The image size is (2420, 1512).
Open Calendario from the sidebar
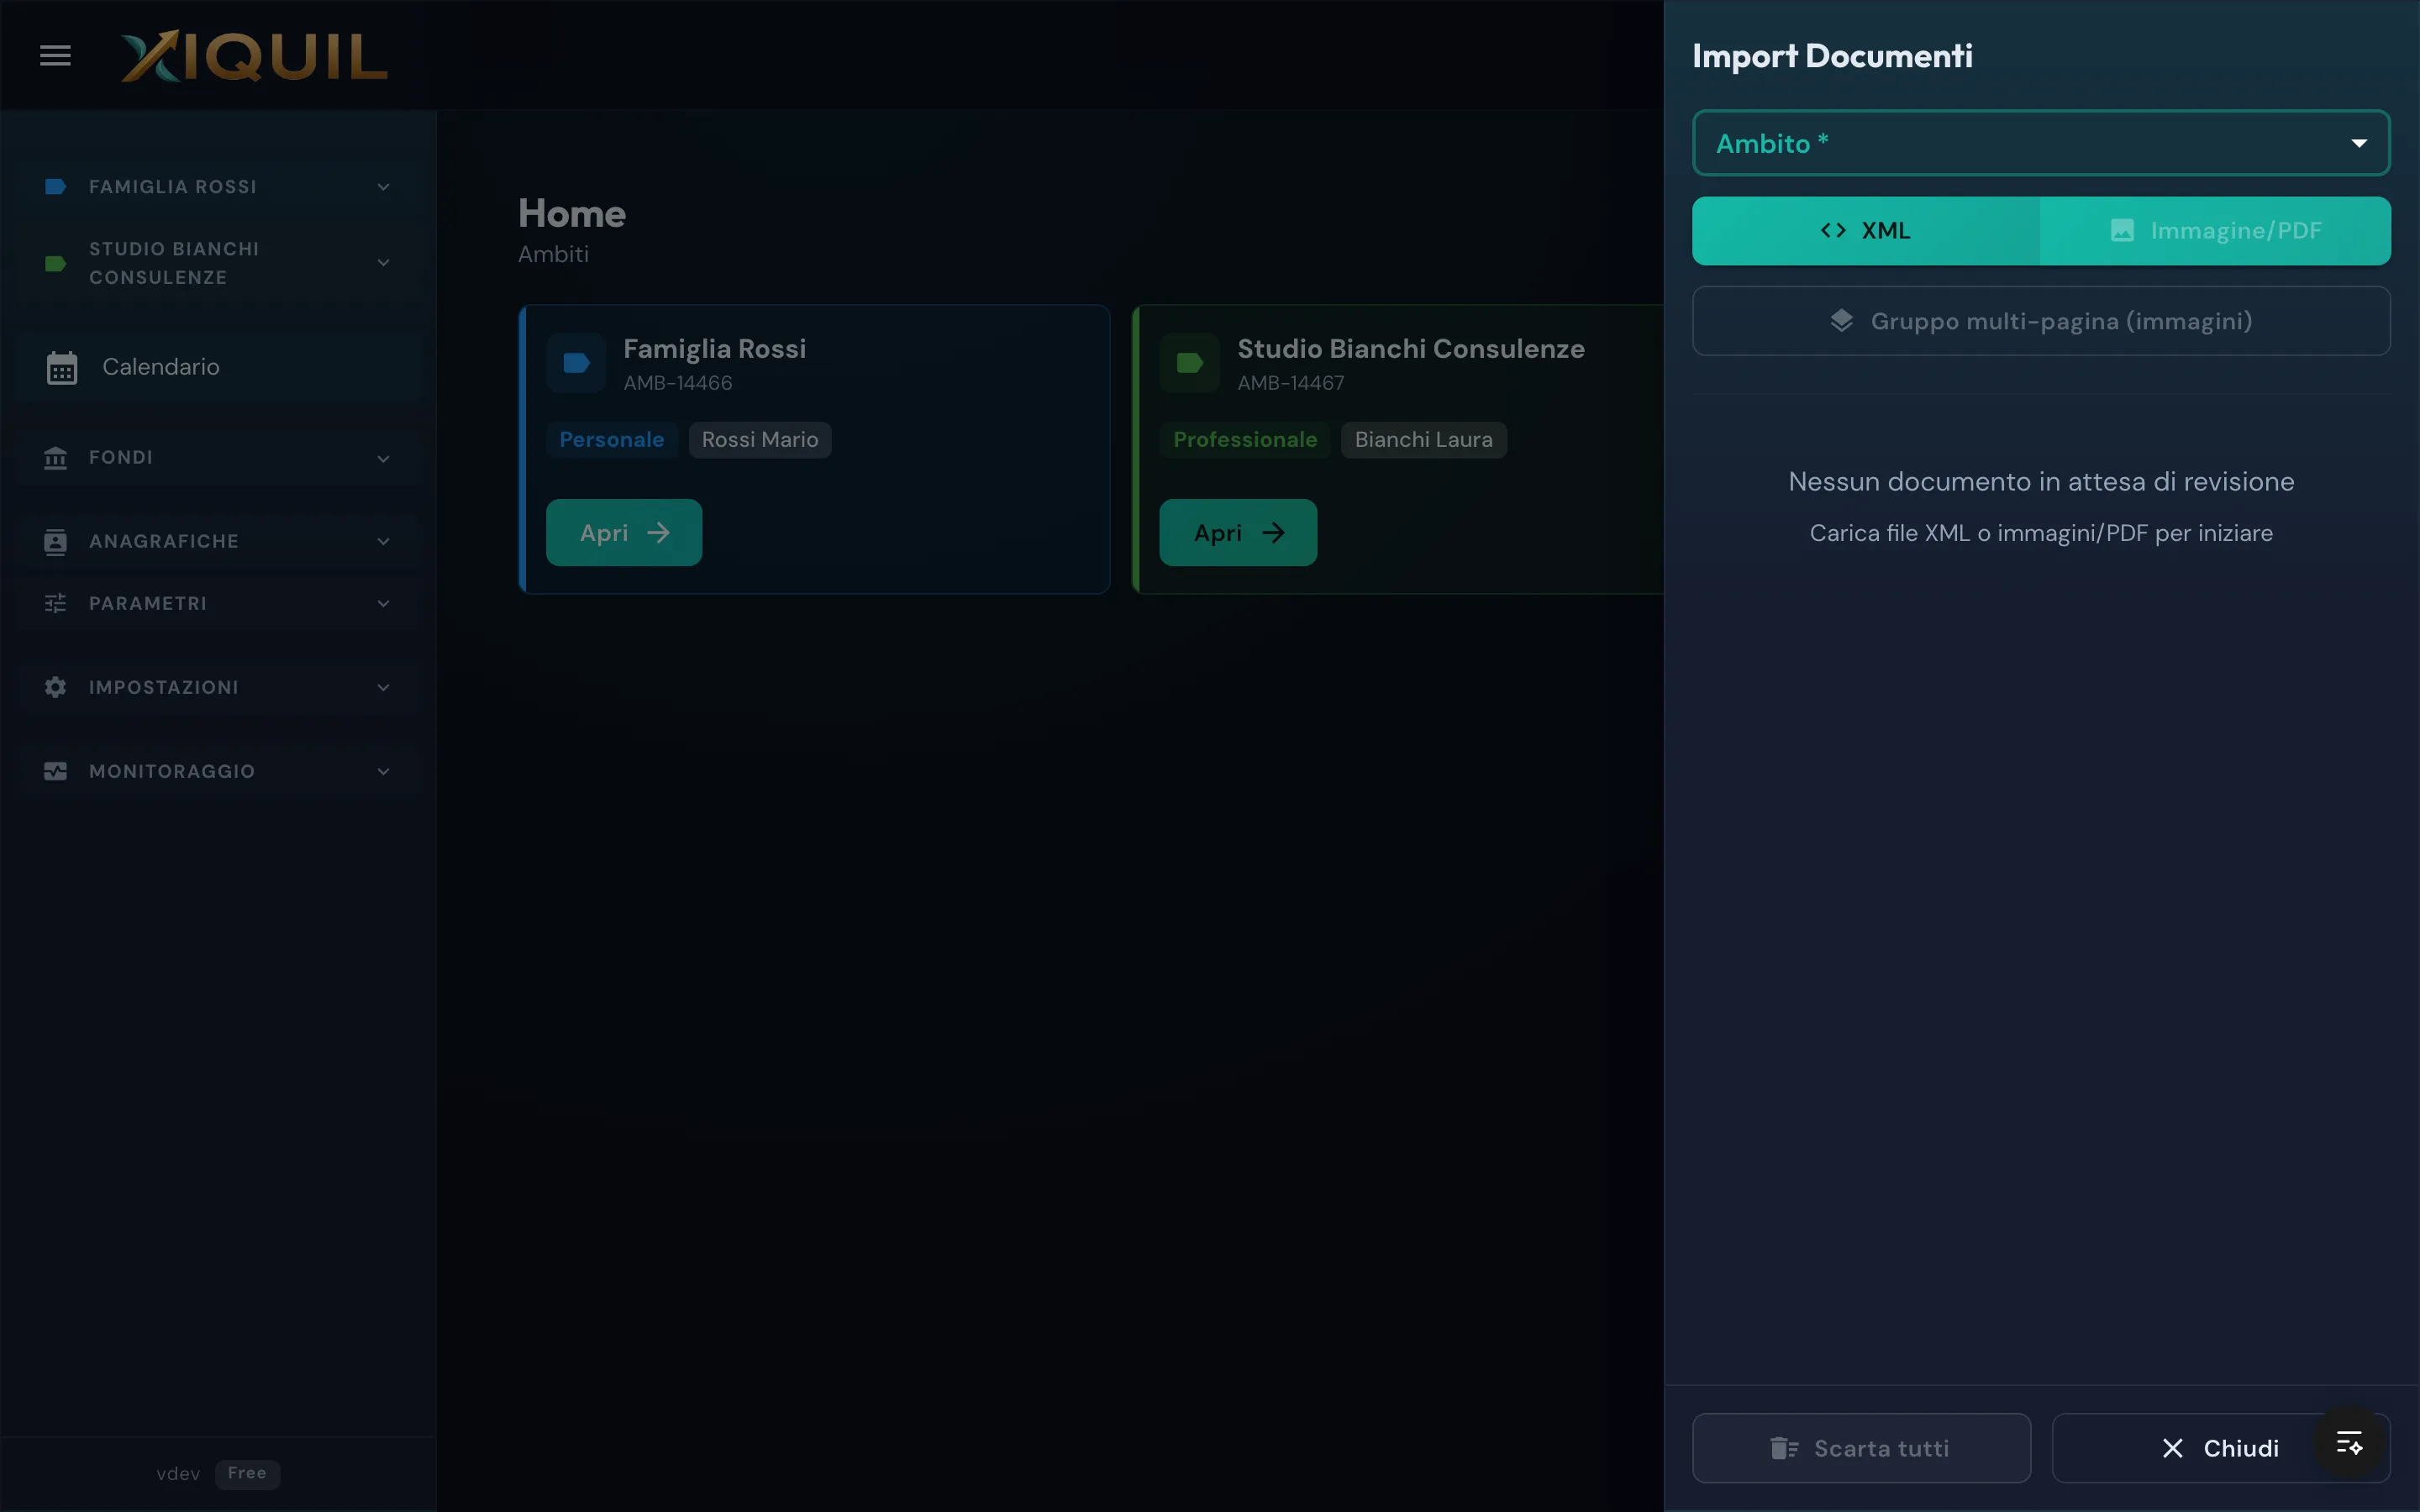[218, 367]
